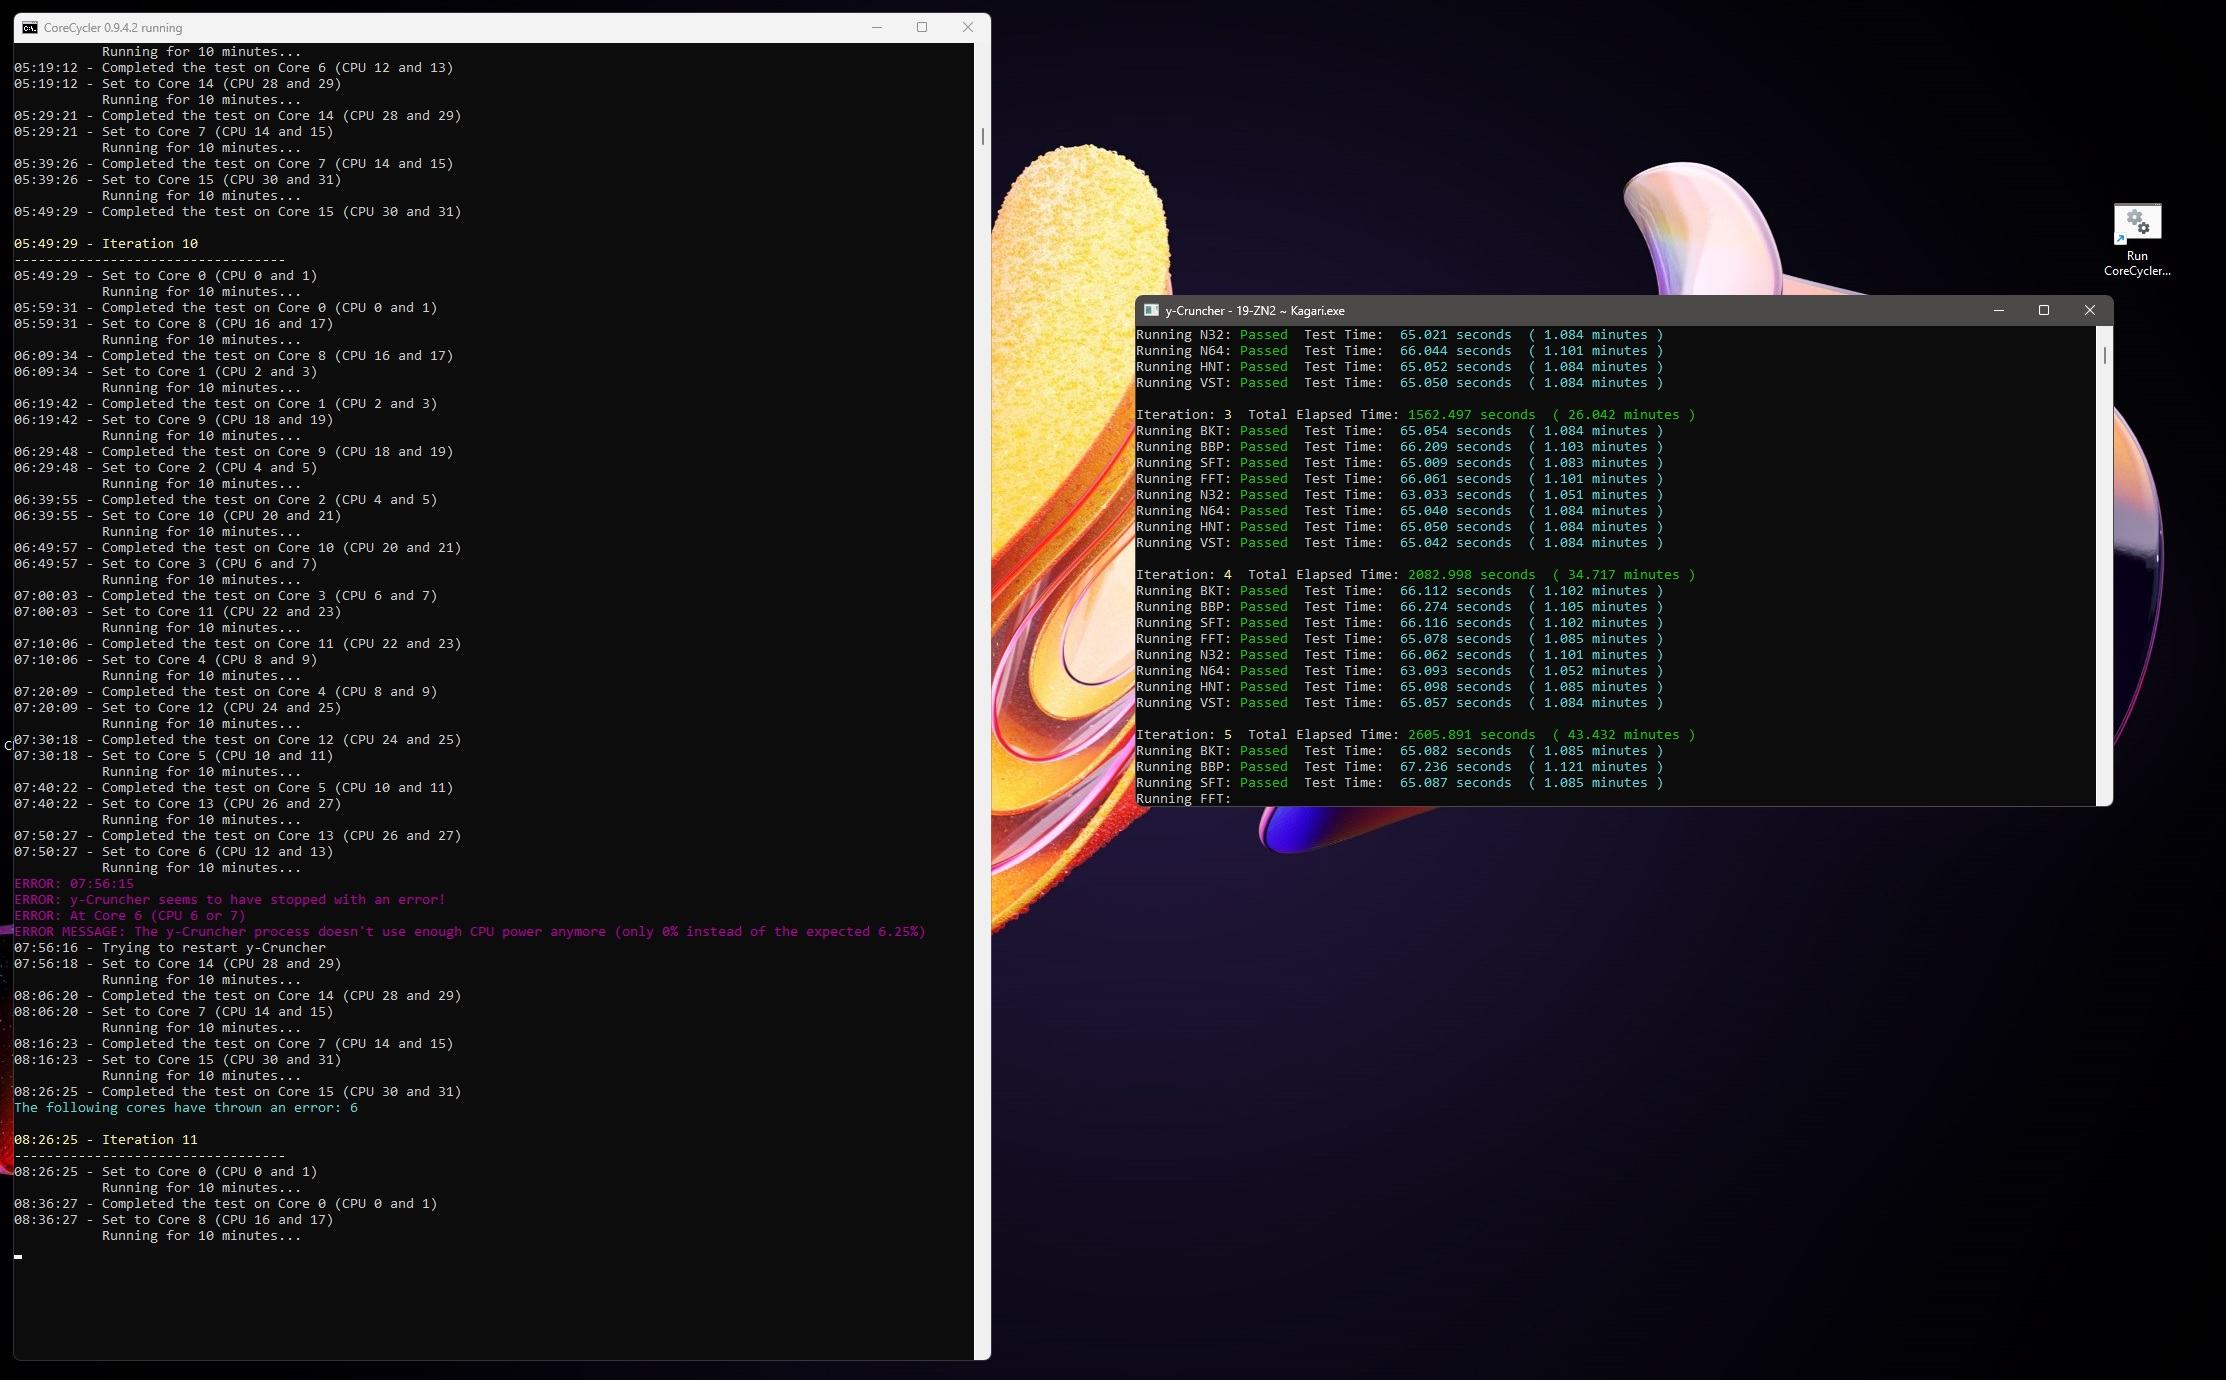Viewport: 2226px width, 1380px height.
Task: Close the y-Cruncher Kagari.exe window
Action: coord(2089,310)
